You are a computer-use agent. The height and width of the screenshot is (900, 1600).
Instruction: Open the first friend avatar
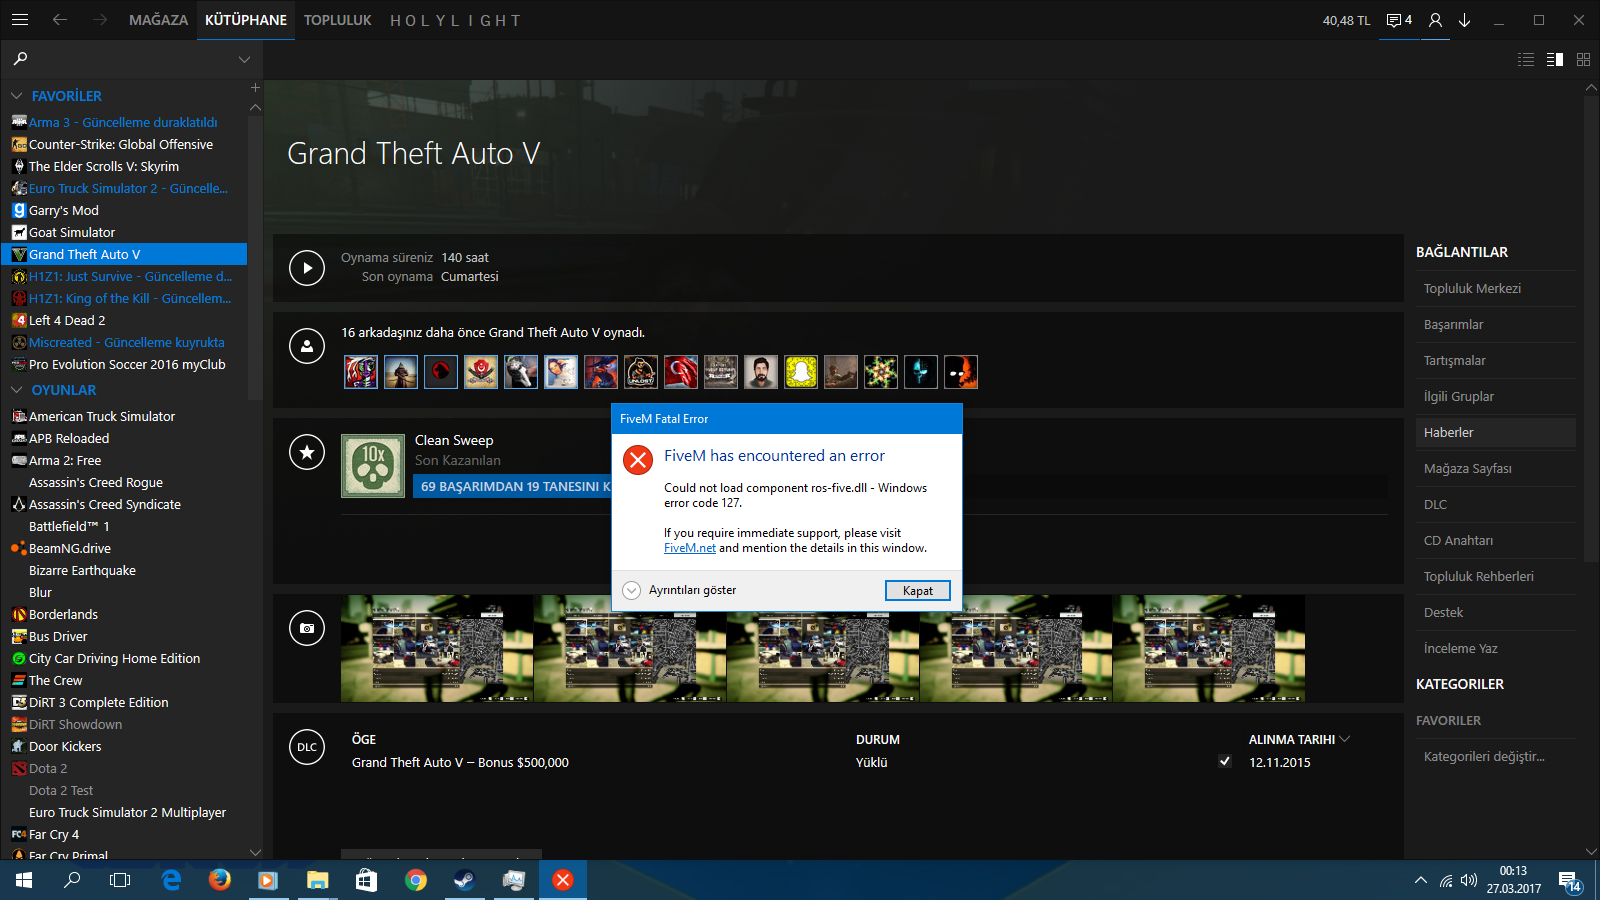click(361, 372)
